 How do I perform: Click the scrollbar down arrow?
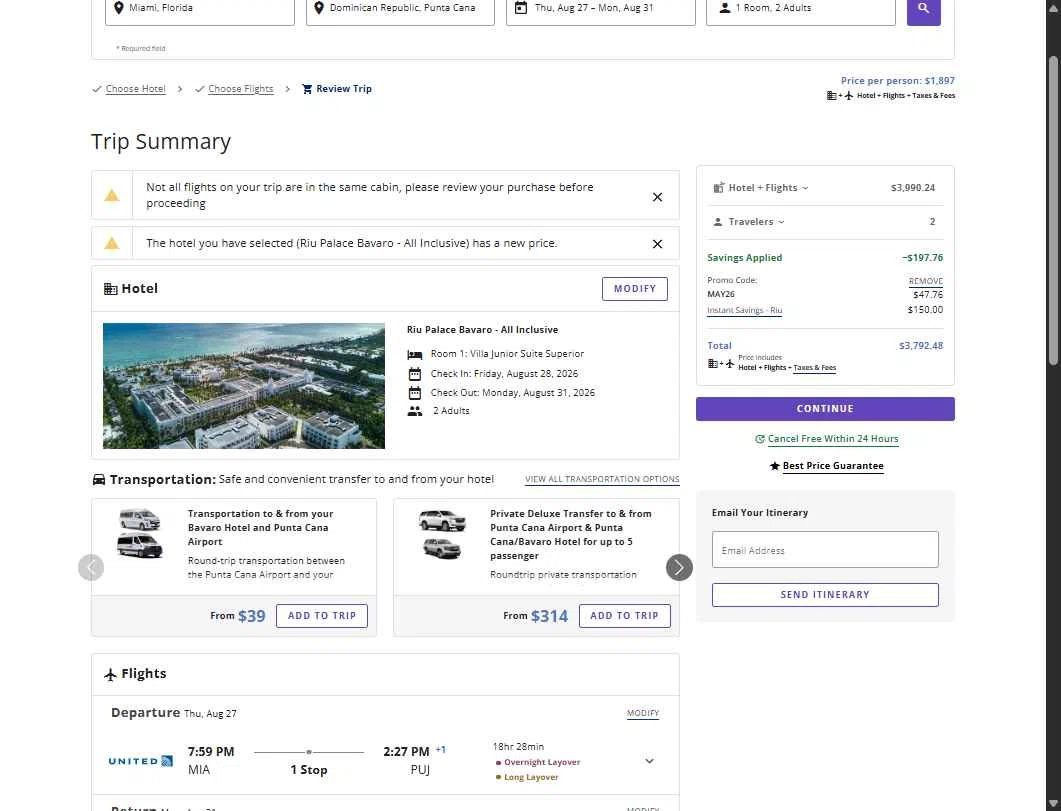click(x=1053, y=804)
